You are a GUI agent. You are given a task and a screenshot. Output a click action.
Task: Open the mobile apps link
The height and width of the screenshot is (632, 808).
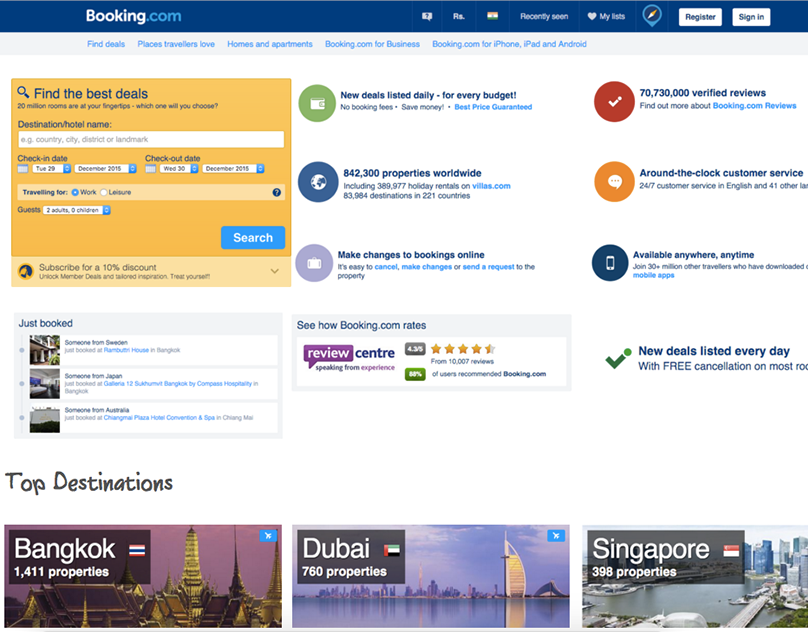point(653,275)
